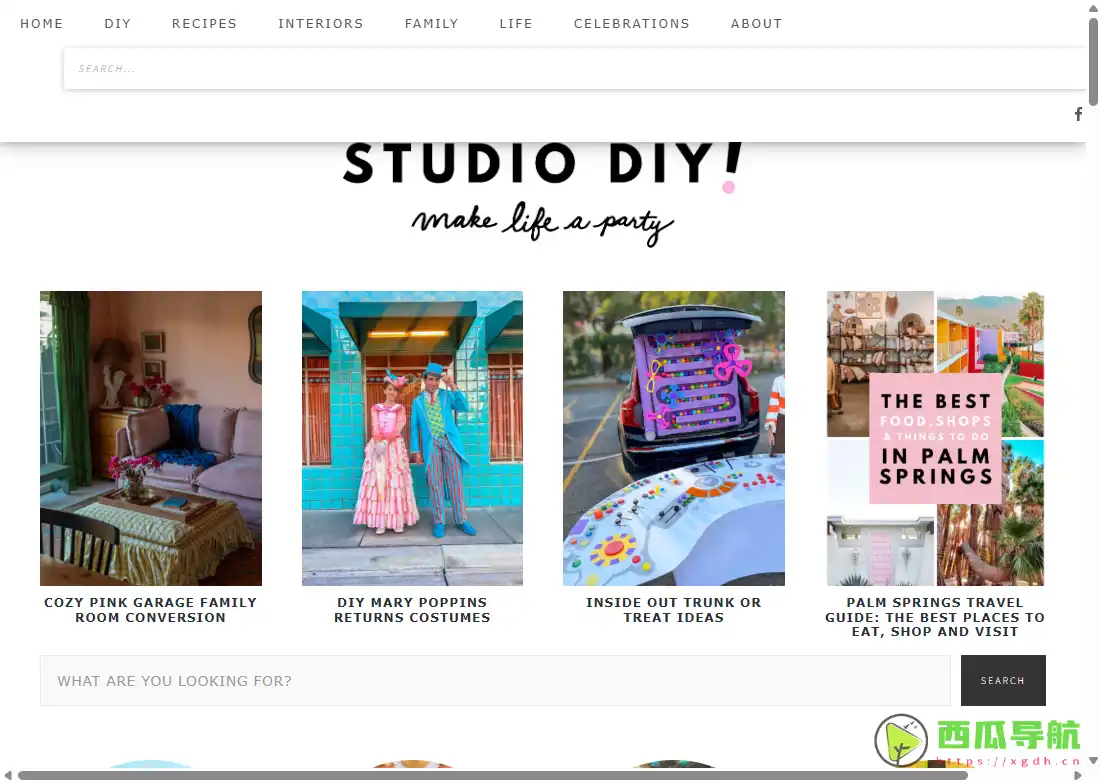This screenshot has height=783, width=1101.
Task: Focus the "What are you looking for?" box
Action: click(495, 681)
